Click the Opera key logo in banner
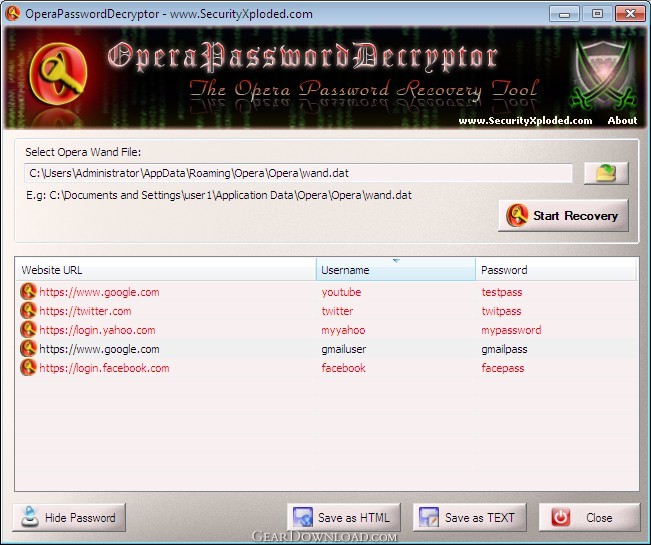Viewport: 651px width, 545px height. [x=58, y=74]
